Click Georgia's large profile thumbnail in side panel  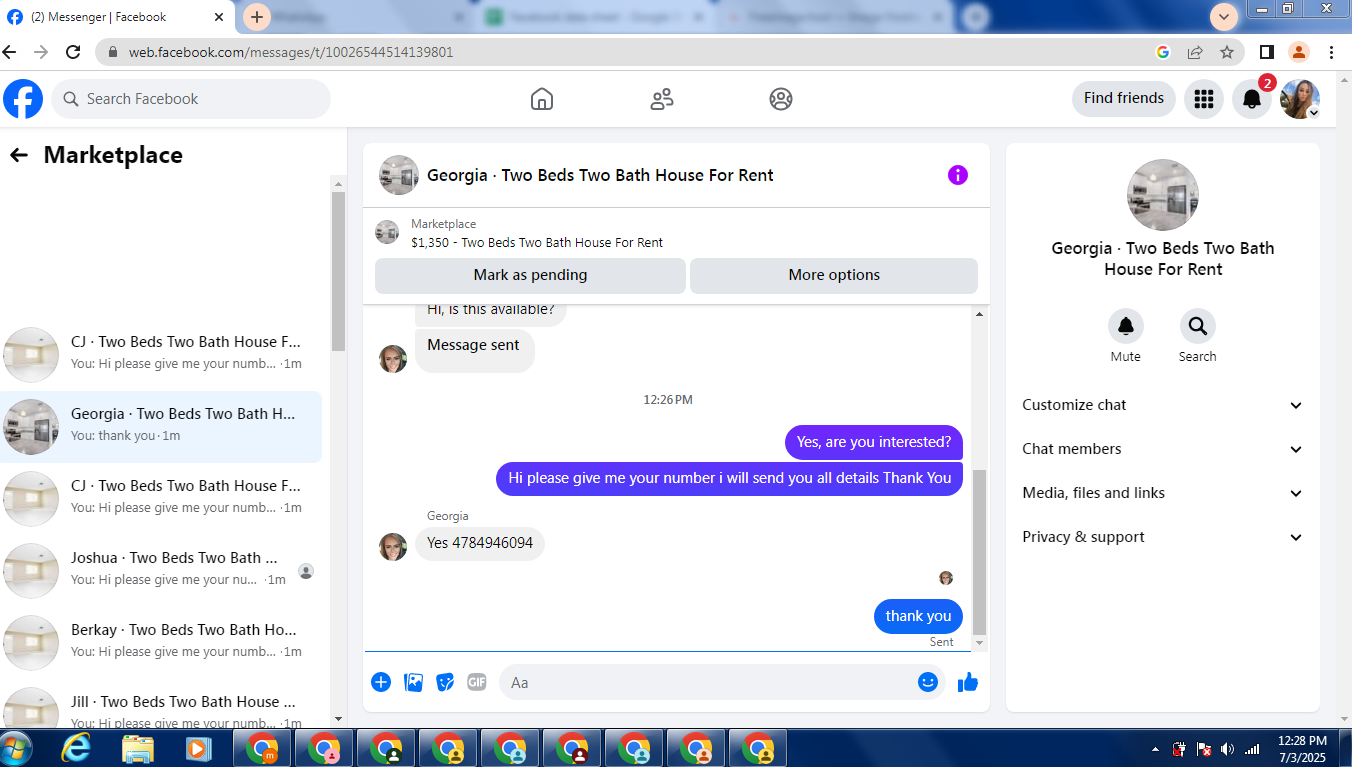[x=1163, y=195]
